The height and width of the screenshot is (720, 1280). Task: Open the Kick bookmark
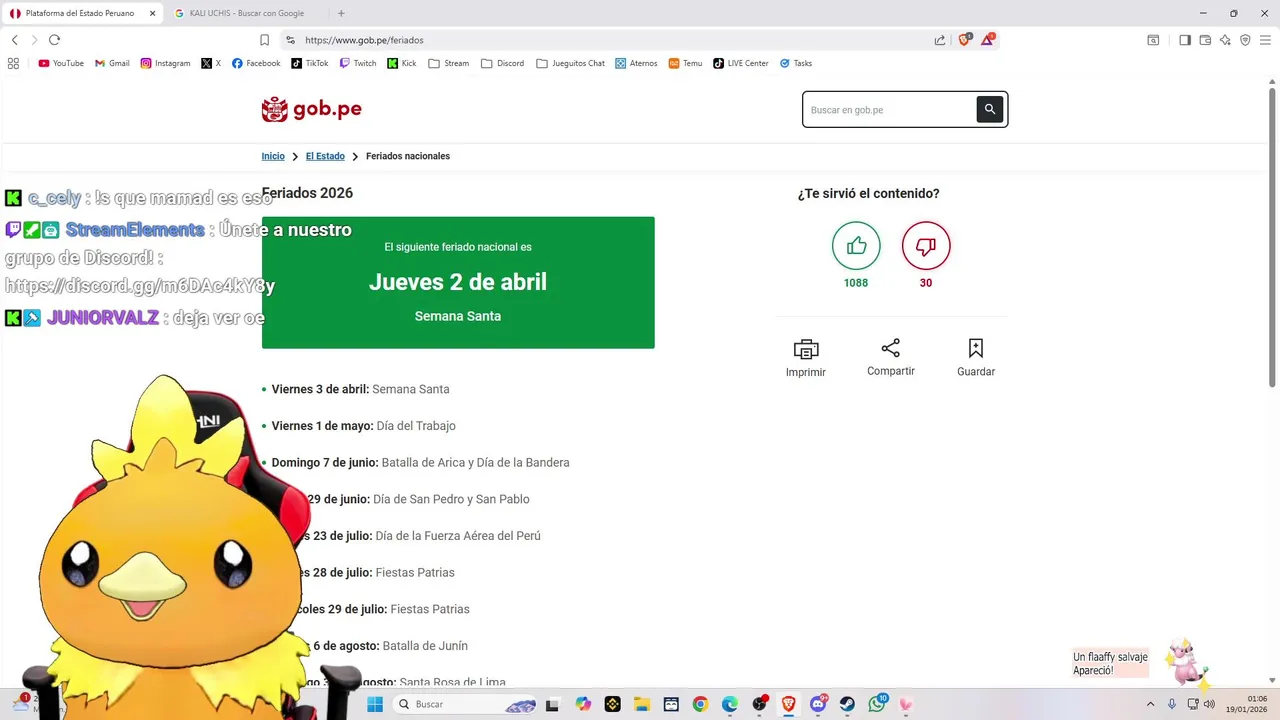pyautogui.click(x=402, y=63)
